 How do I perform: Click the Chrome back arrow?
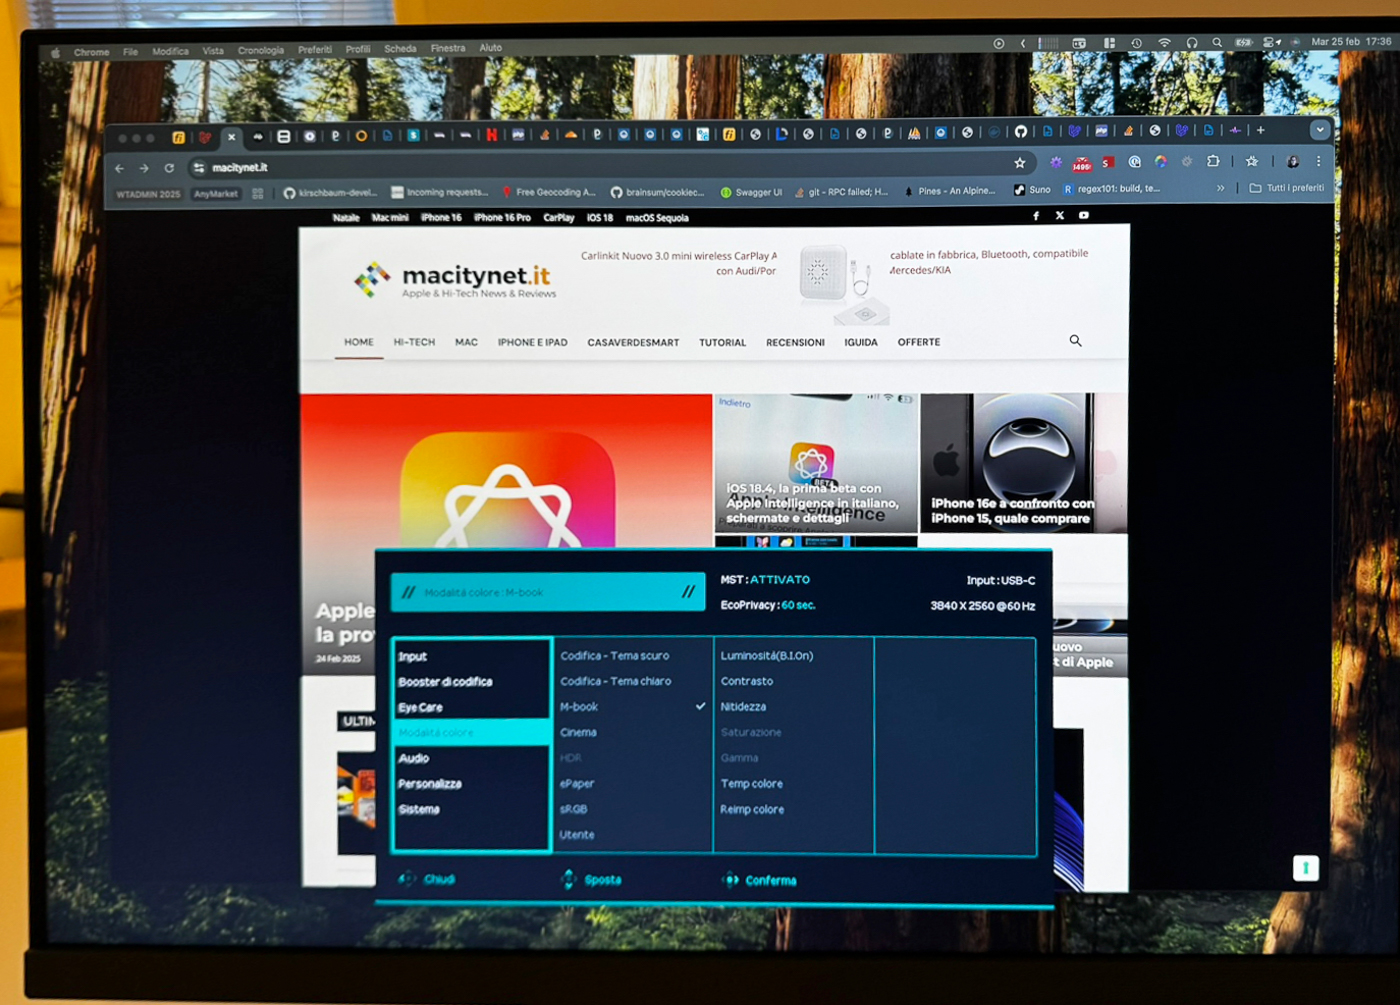pyautogui.click(x=120, y=168)
